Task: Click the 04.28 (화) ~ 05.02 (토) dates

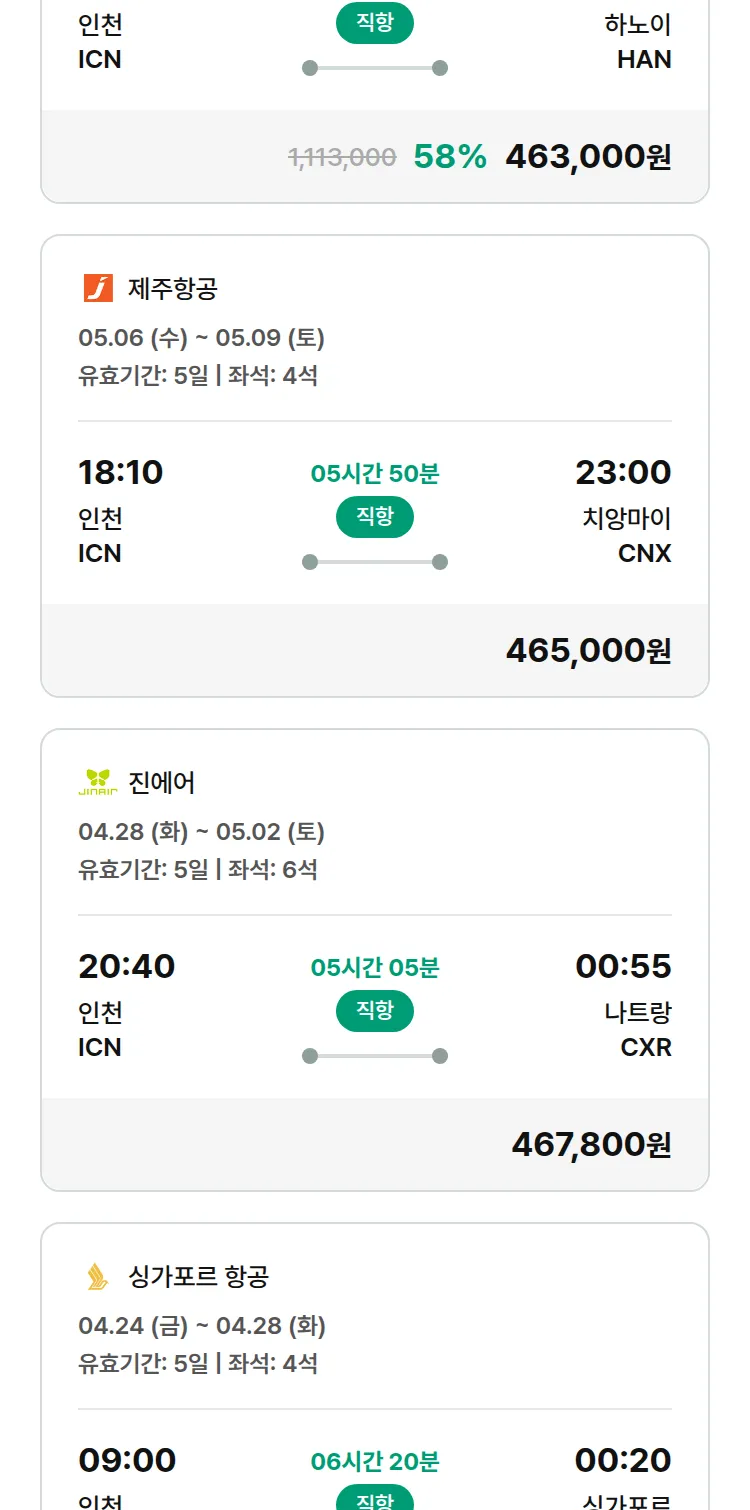Action: (x=201, y=832)
